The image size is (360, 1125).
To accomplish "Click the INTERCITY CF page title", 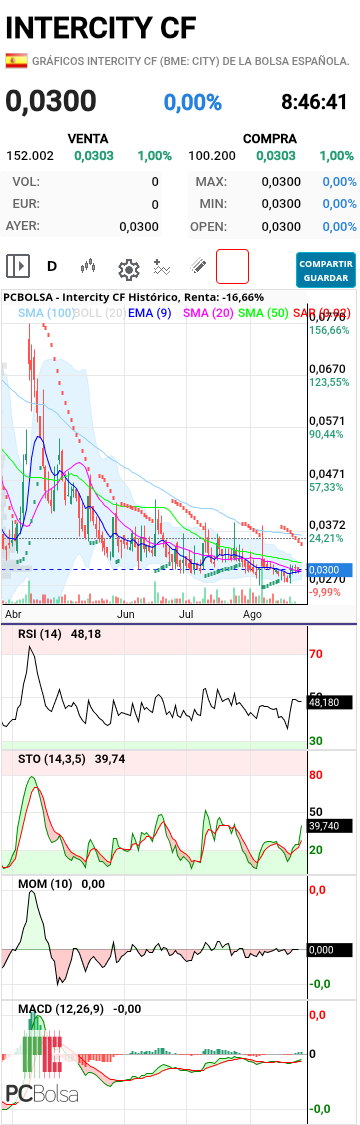I will pyautogui.click(x=100, y=28).
